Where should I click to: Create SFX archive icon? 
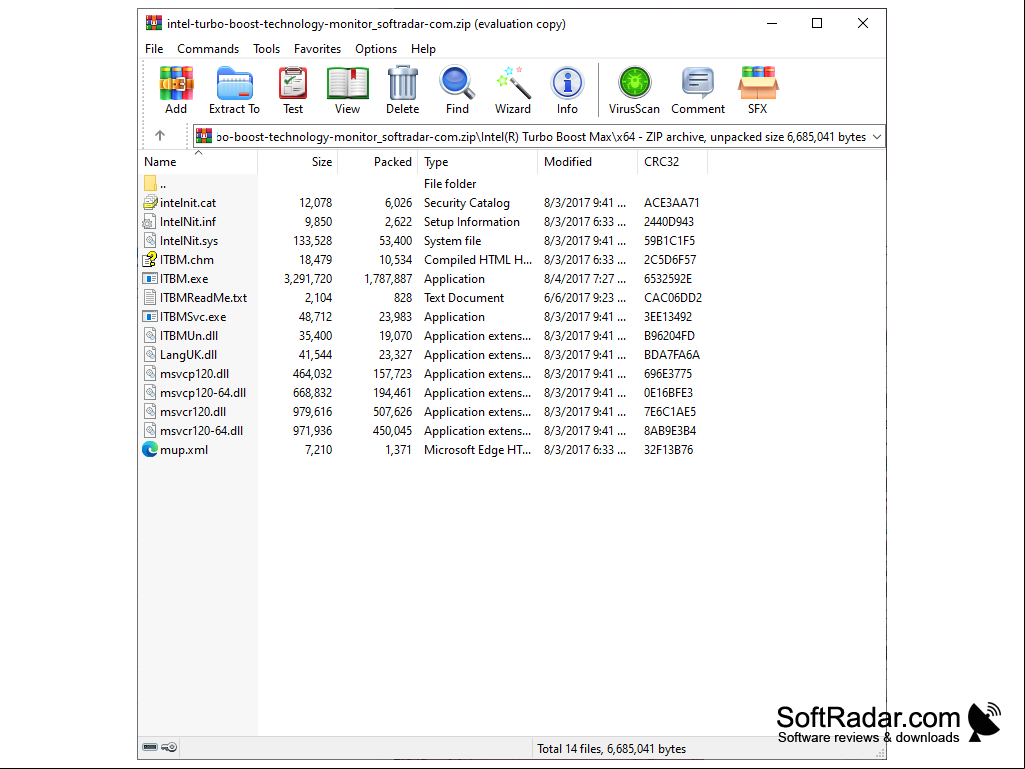coord(758,83)
